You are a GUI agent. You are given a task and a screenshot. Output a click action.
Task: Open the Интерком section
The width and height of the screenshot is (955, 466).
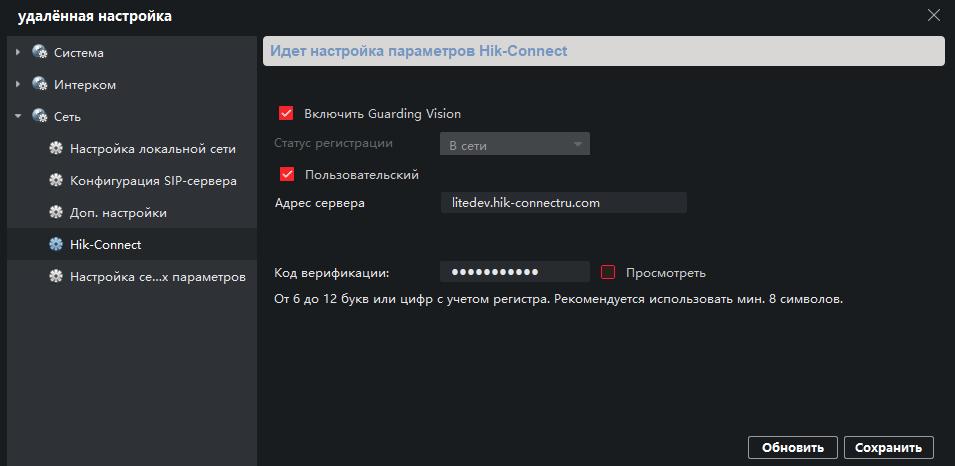pyautogui.click(x=85, y=85)
